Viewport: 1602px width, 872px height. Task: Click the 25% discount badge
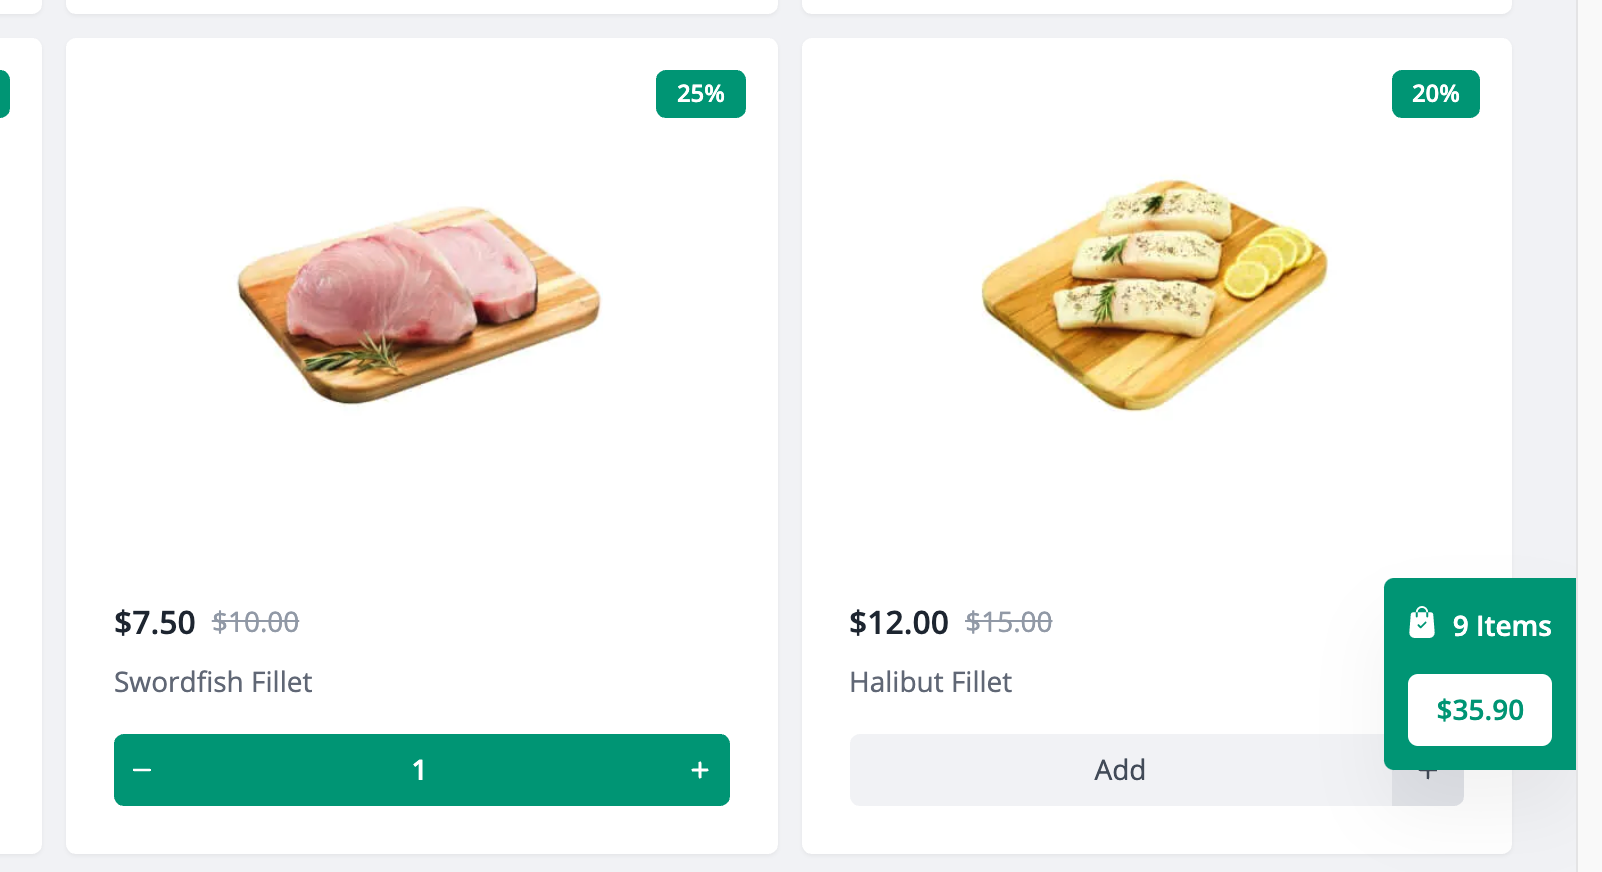click(701, 94)
